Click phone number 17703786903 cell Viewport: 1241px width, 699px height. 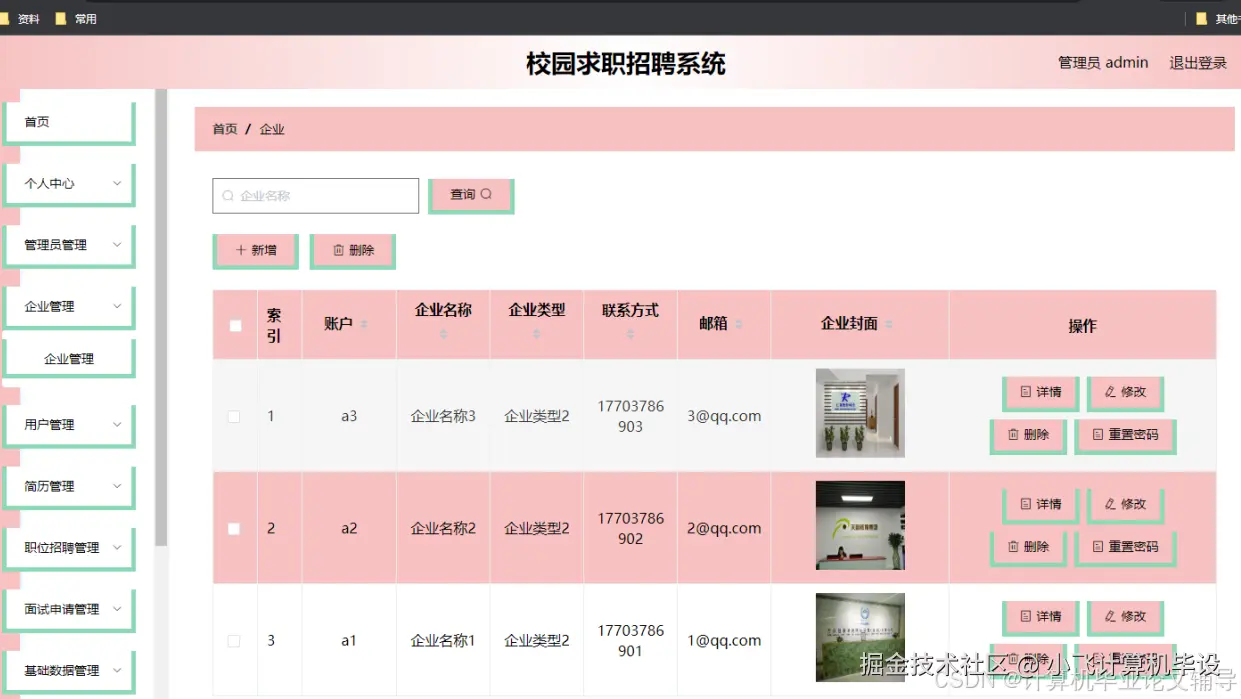[x=631, y=416]
